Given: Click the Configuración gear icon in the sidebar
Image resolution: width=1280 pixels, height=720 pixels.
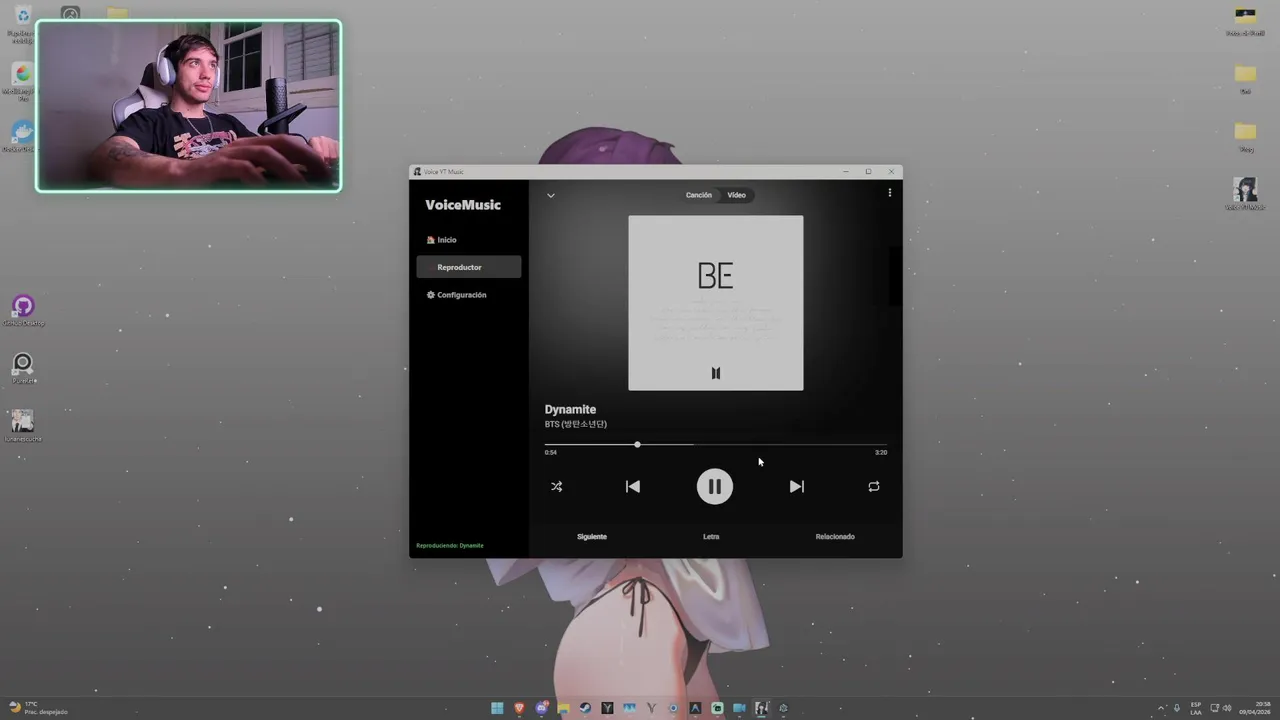Looking at the screenshot, I should tap(431, 295).
